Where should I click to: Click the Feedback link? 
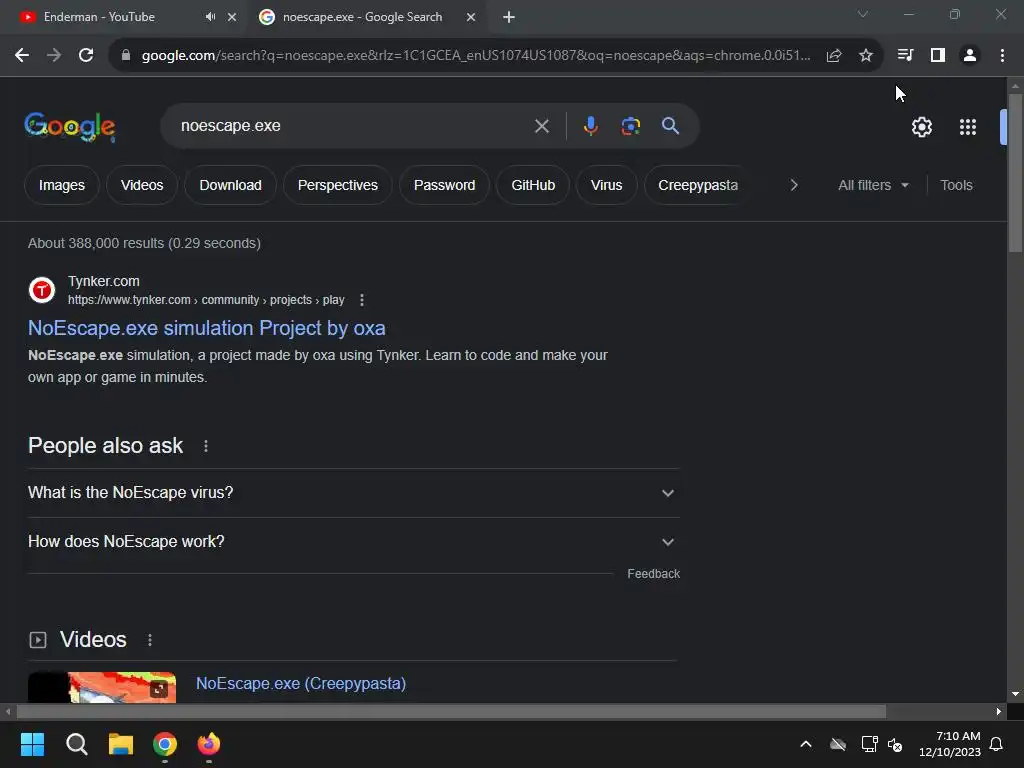[x=653, y=574]
